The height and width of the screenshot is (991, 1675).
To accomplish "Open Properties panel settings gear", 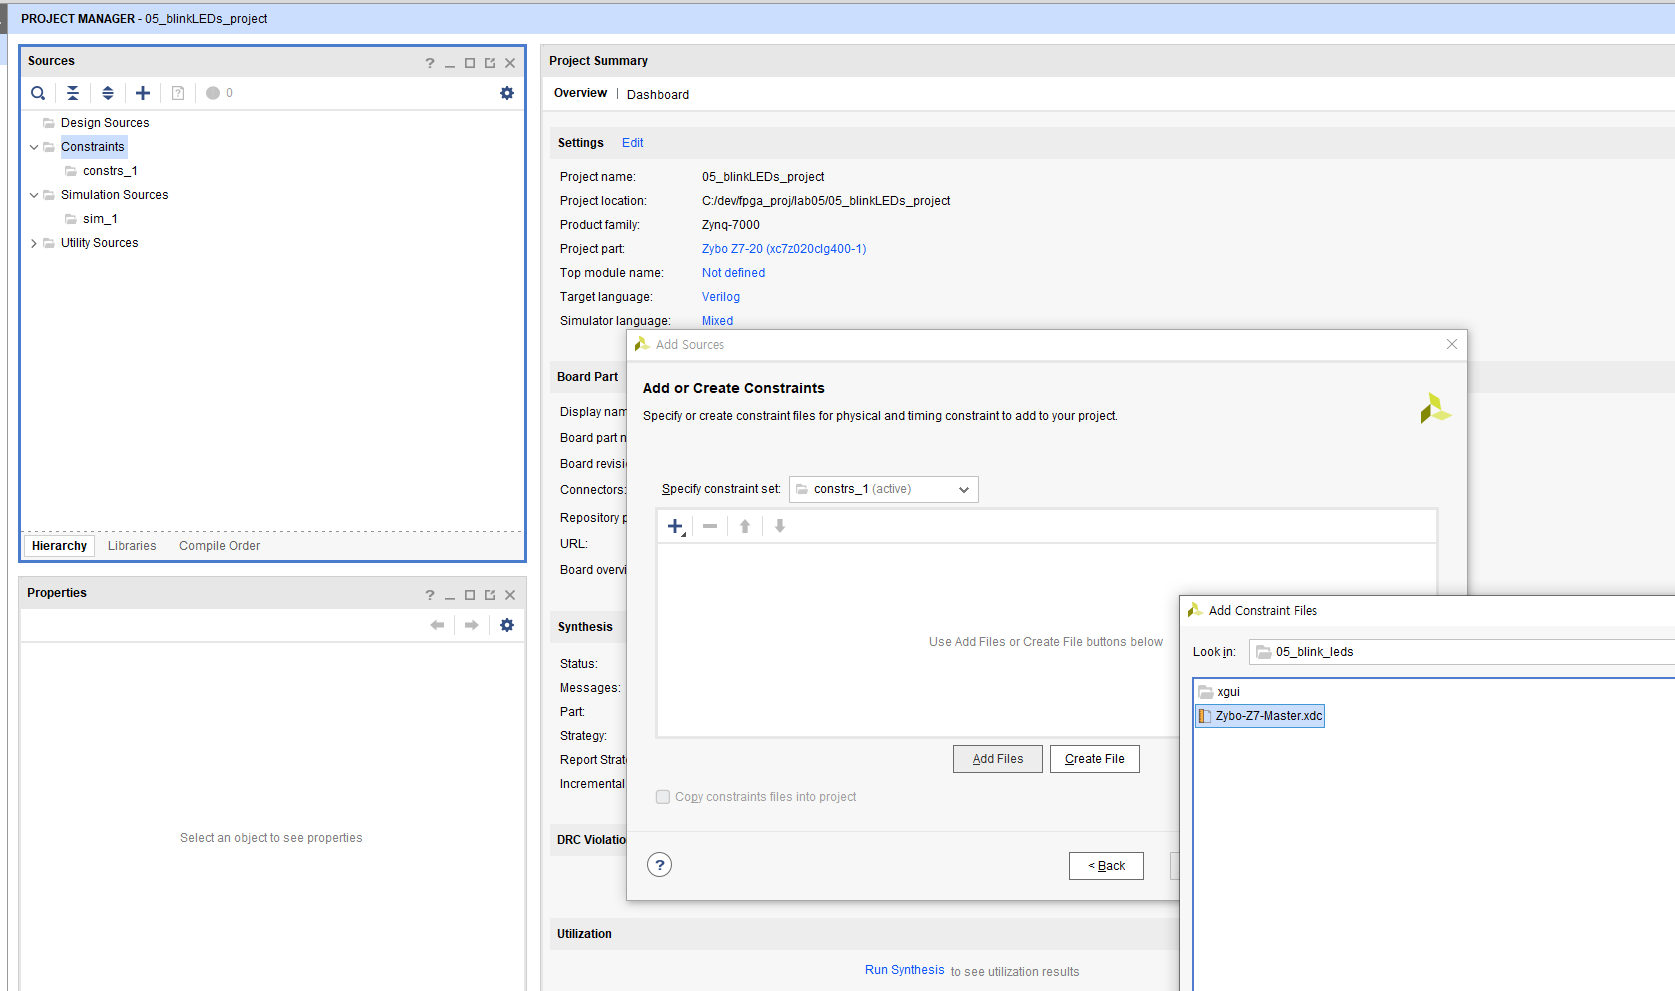I will click(507, 625).
